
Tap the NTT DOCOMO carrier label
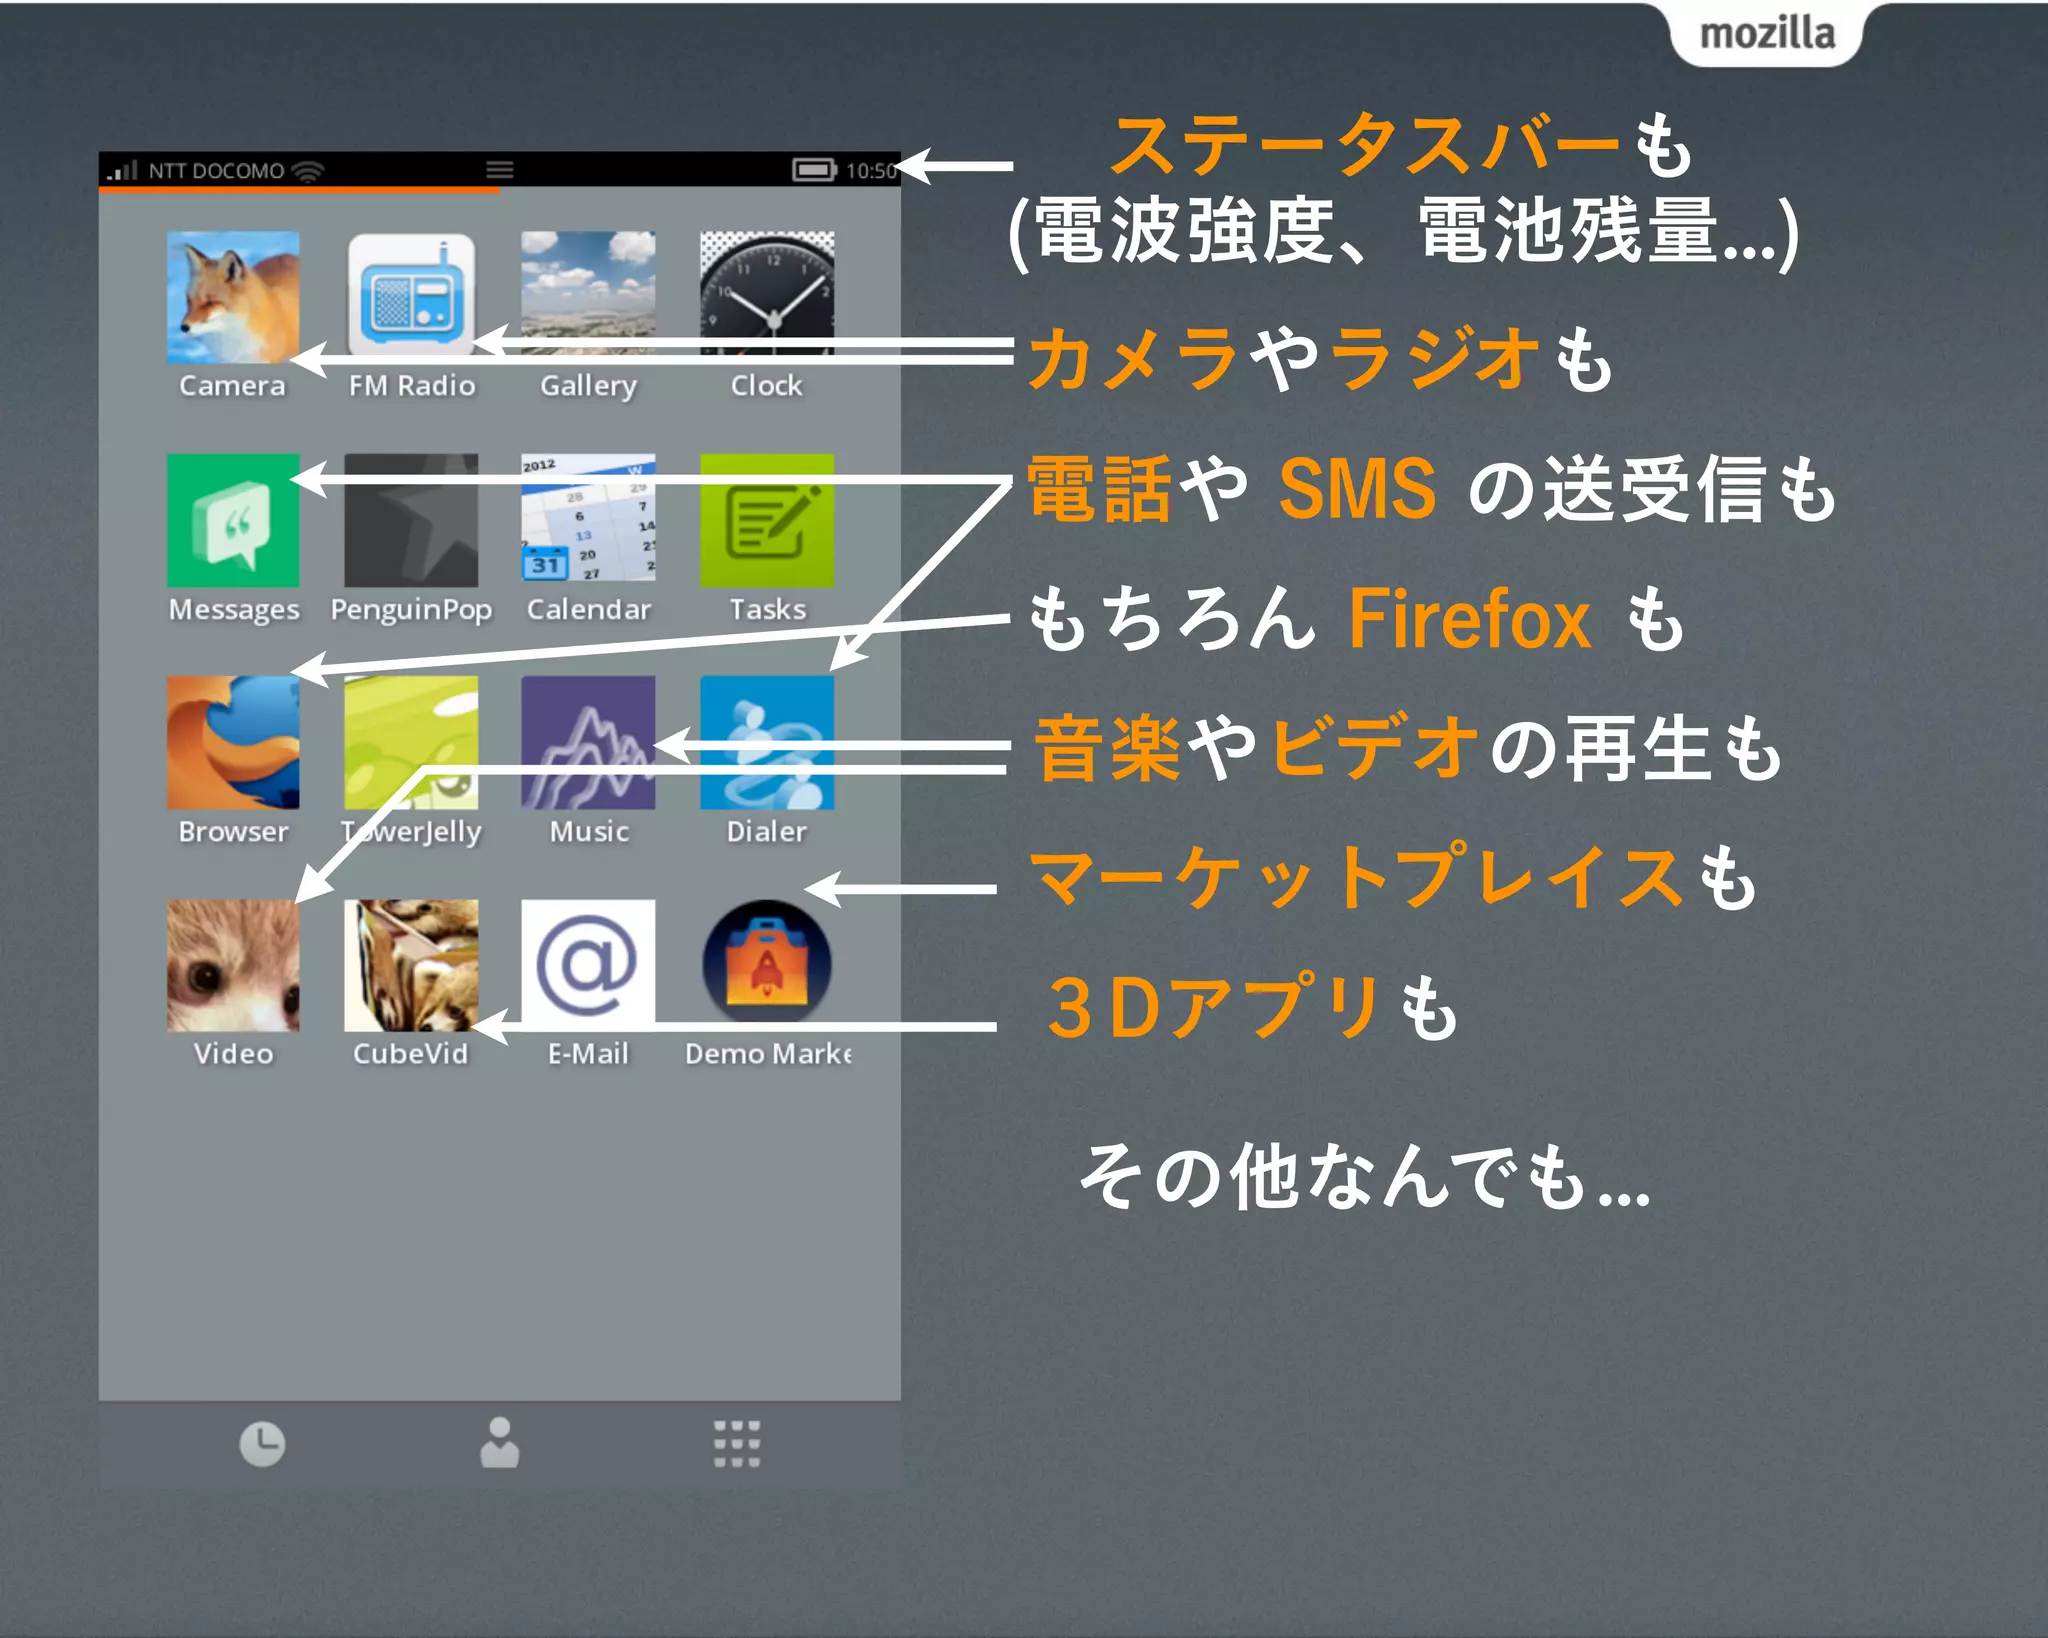[216, 171]
